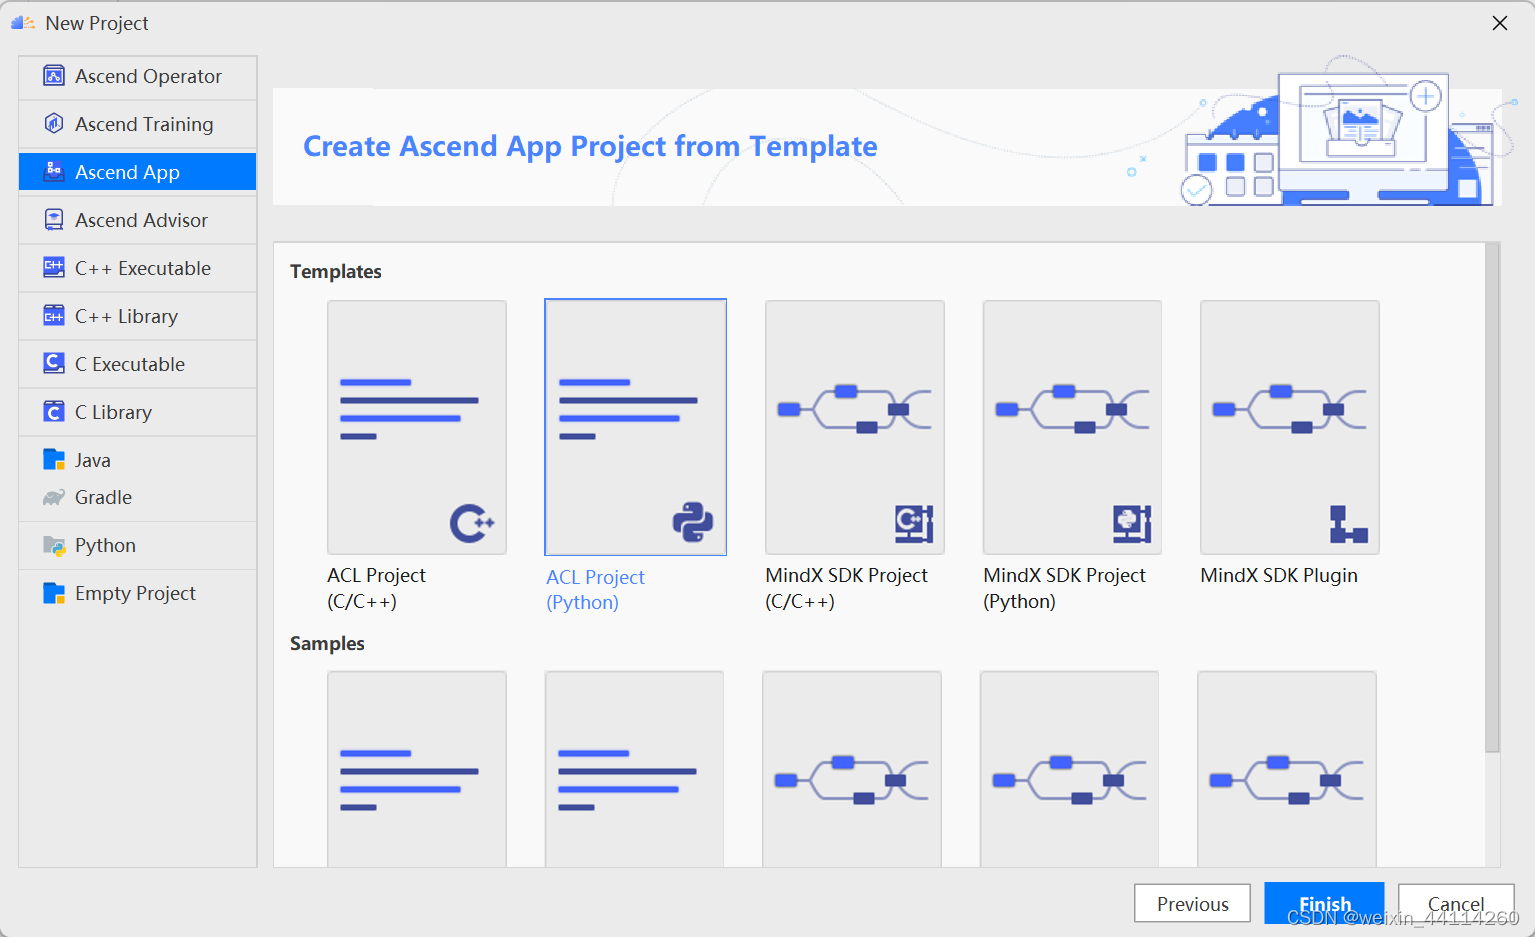
Task: Click the 'ACL Project (Python)' label text
Action: (x=595, y=590)
